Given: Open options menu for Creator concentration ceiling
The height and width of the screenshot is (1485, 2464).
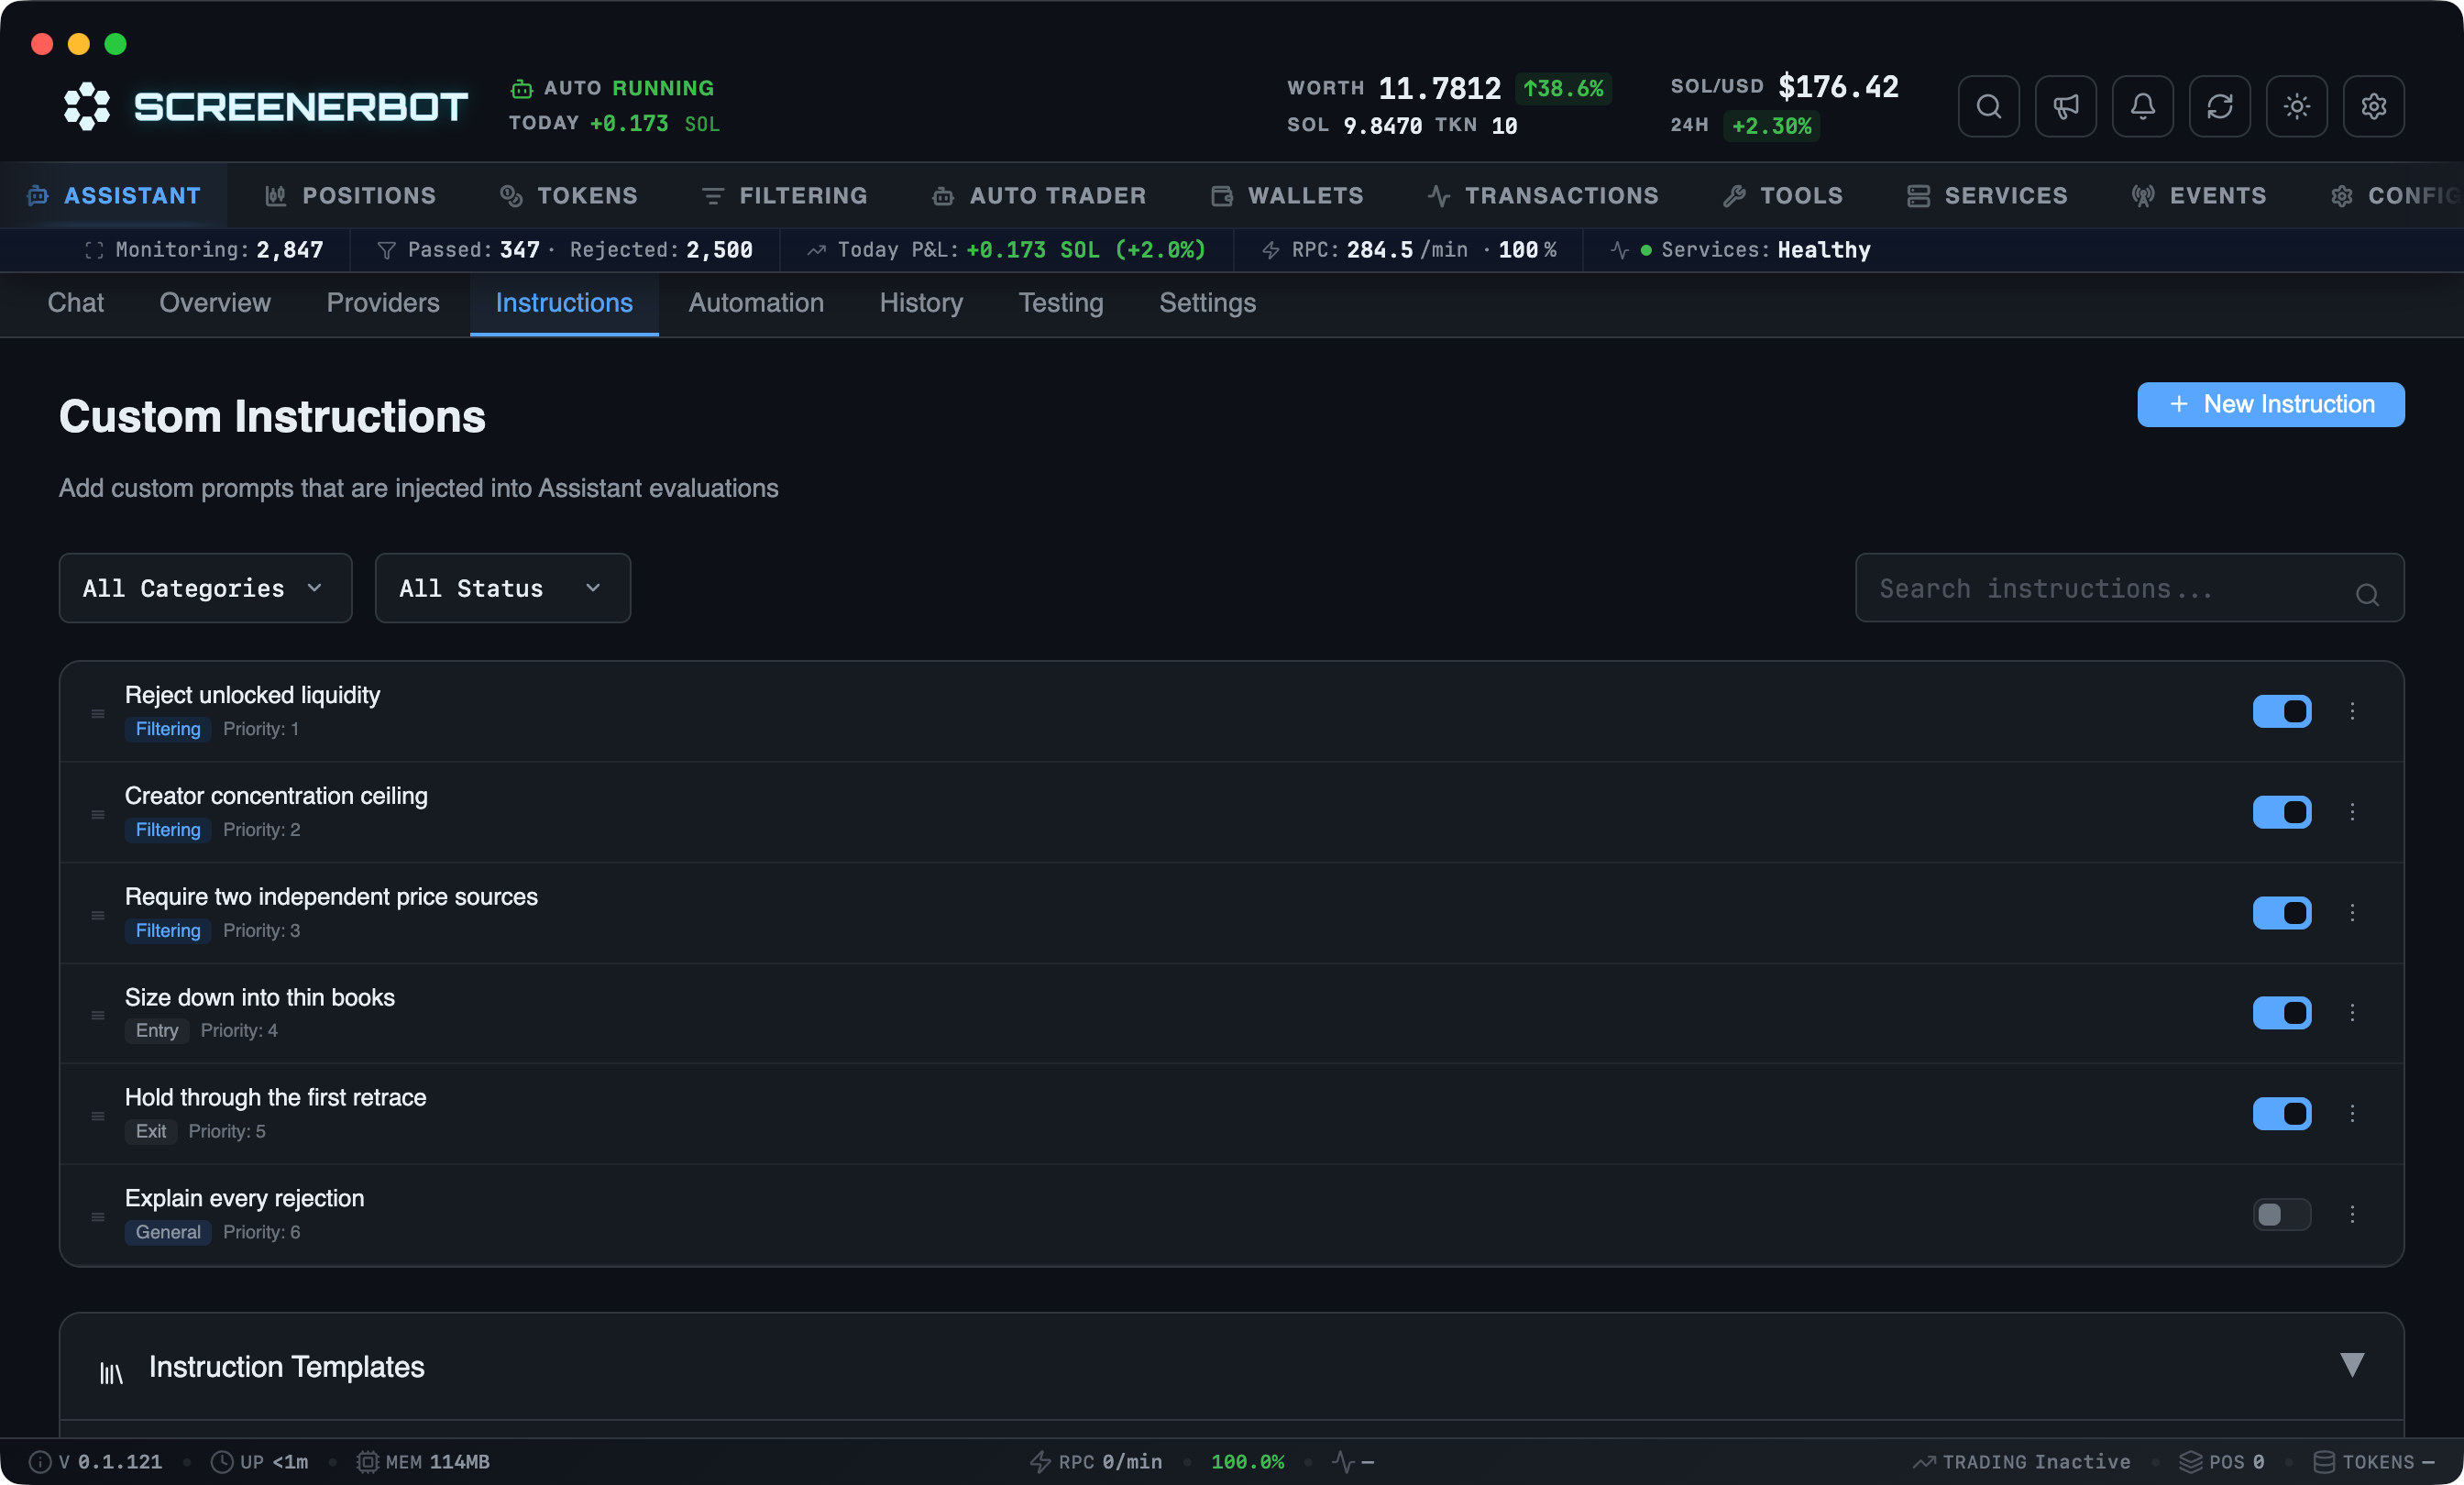Looking at the screenshot, I should 2352,812.
